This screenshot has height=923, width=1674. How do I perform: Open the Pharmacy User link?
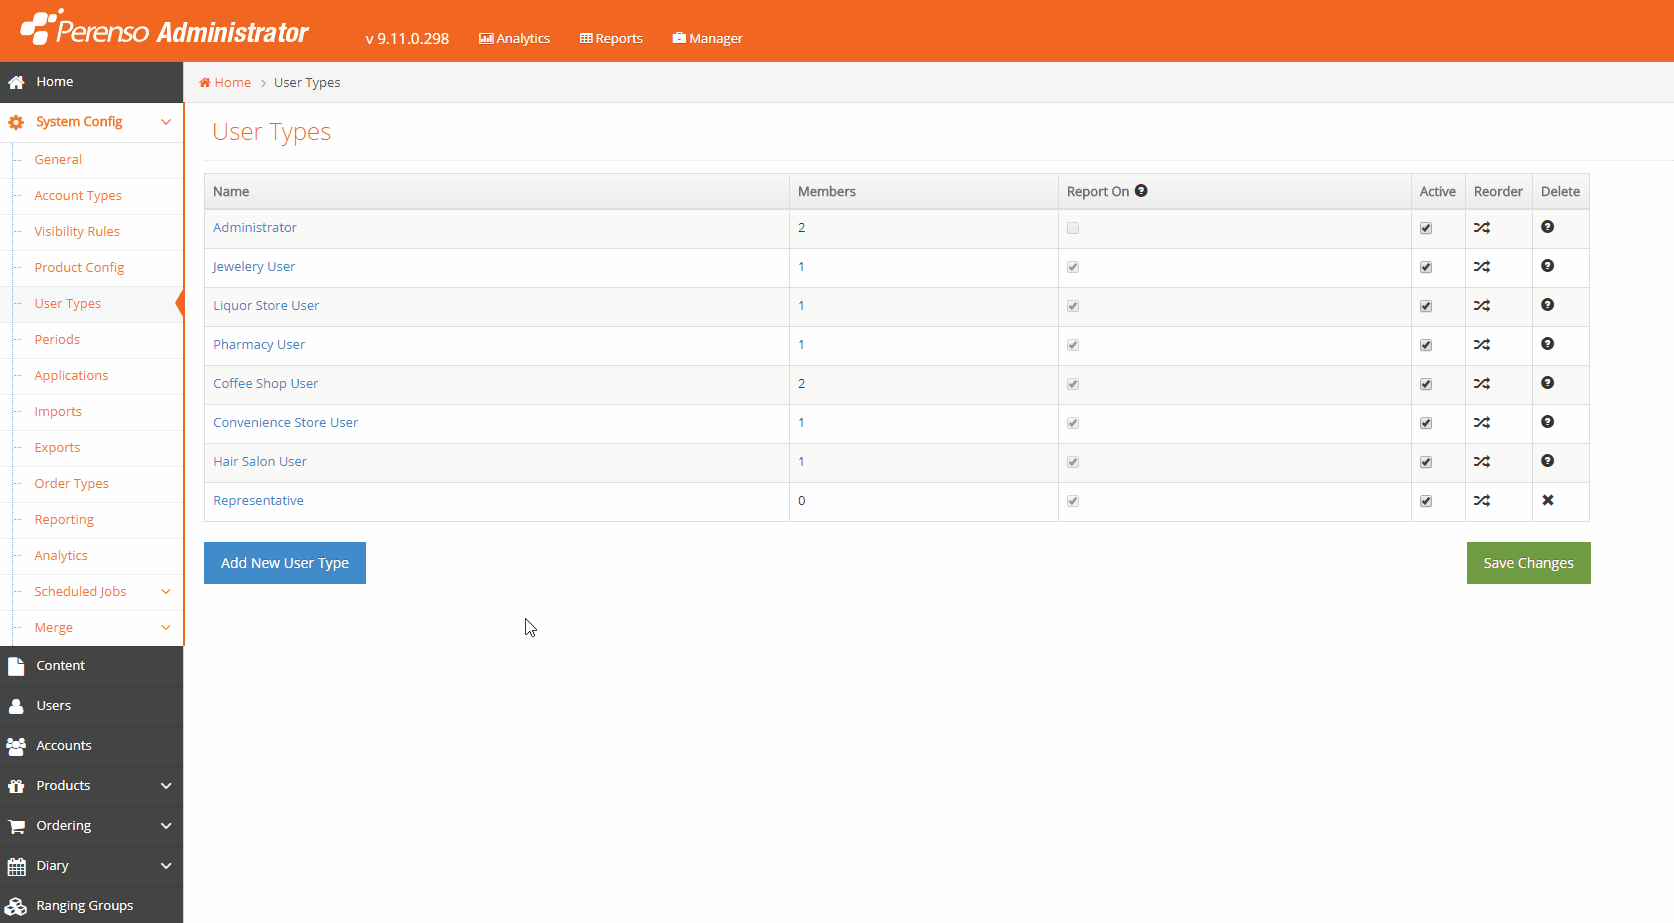(259, 345)
